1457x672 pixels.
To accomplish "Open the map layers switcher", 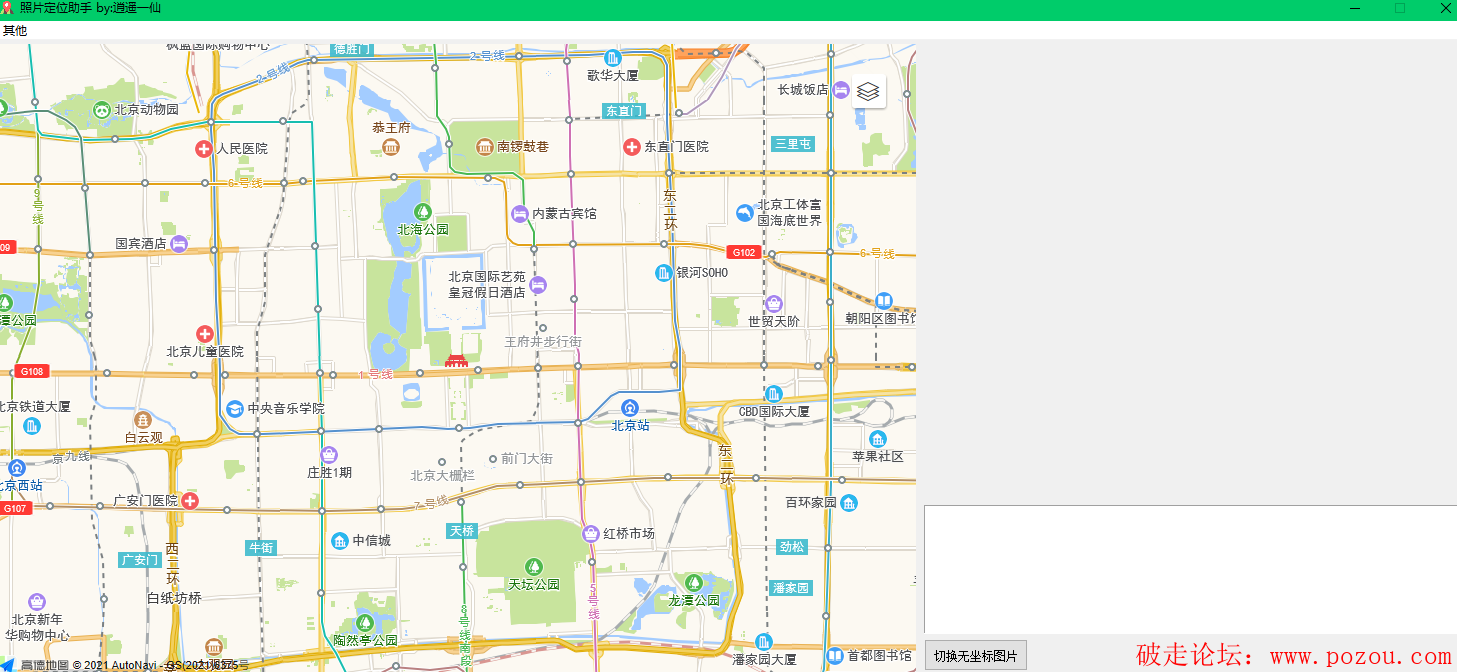I will click(x=867, y=92).
